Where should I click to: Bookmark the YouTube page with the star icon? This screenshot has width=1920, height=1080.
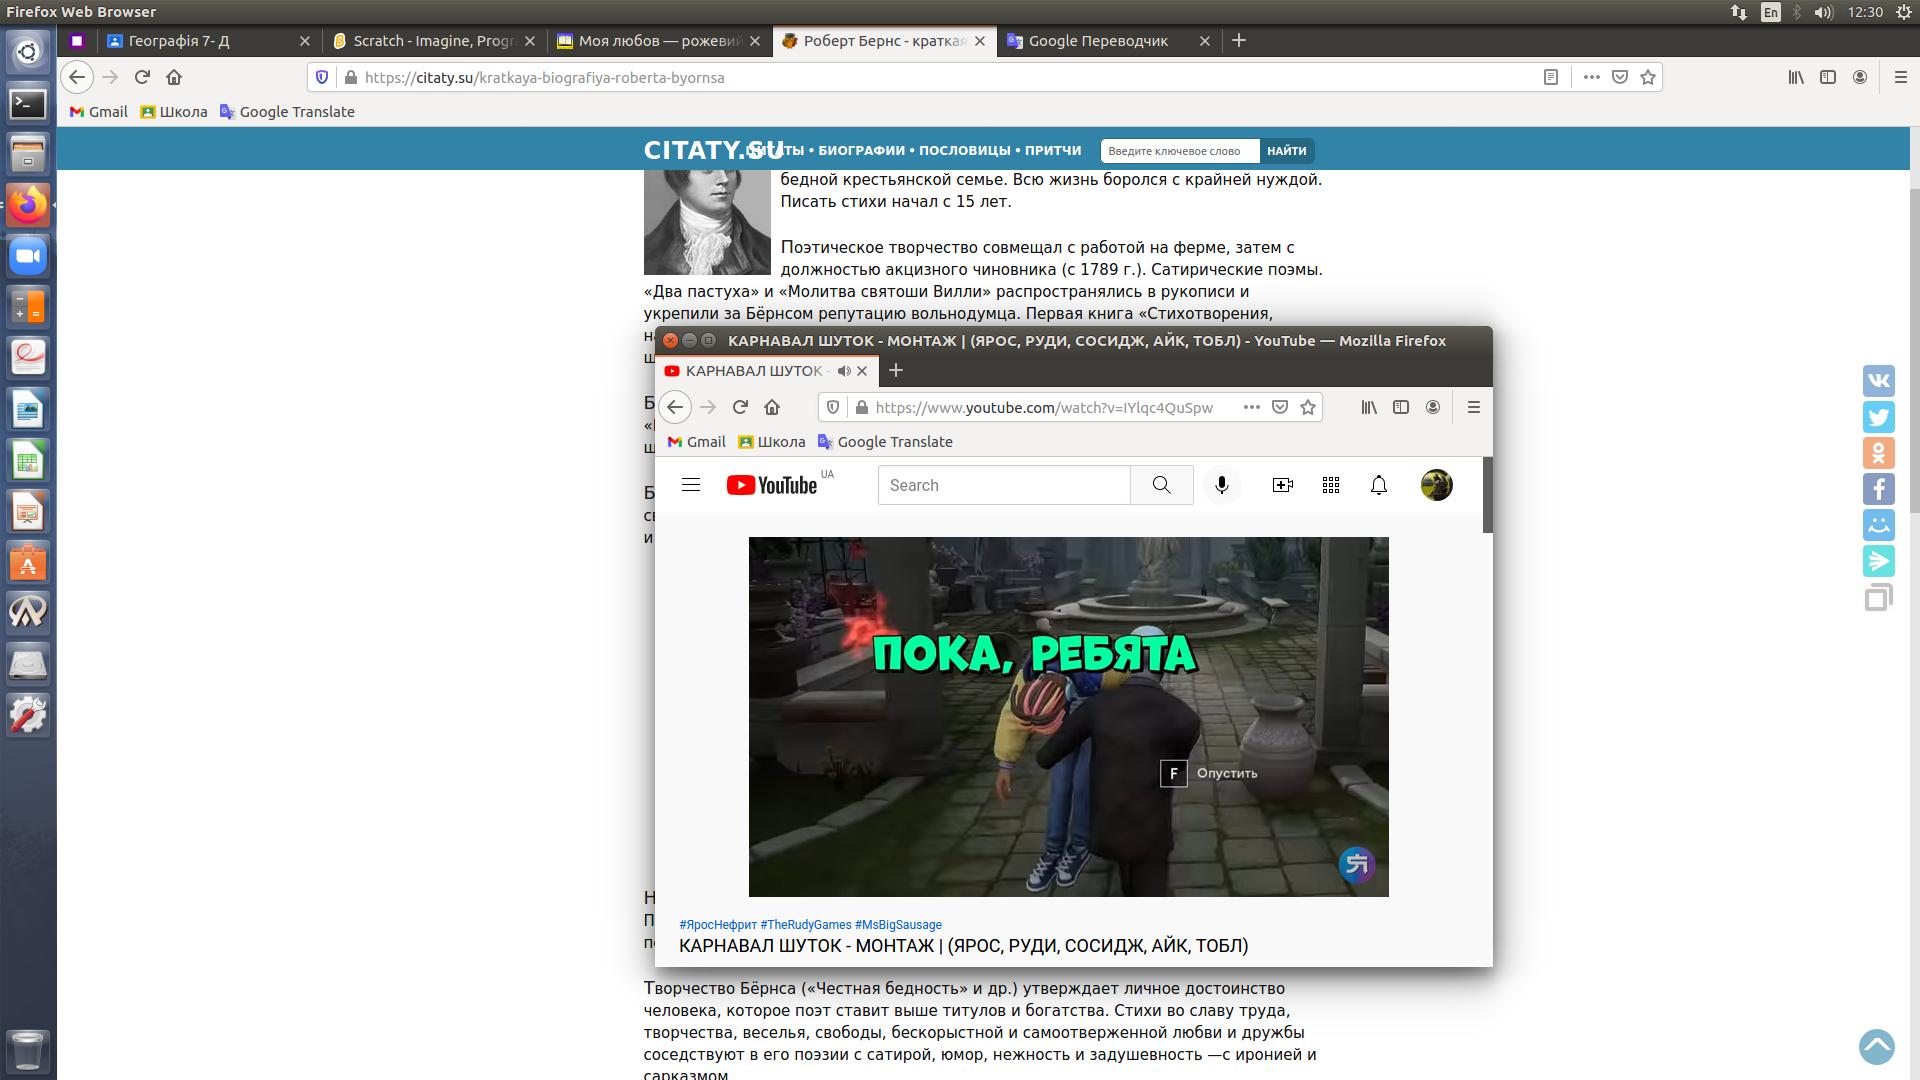pos(1307,407)
